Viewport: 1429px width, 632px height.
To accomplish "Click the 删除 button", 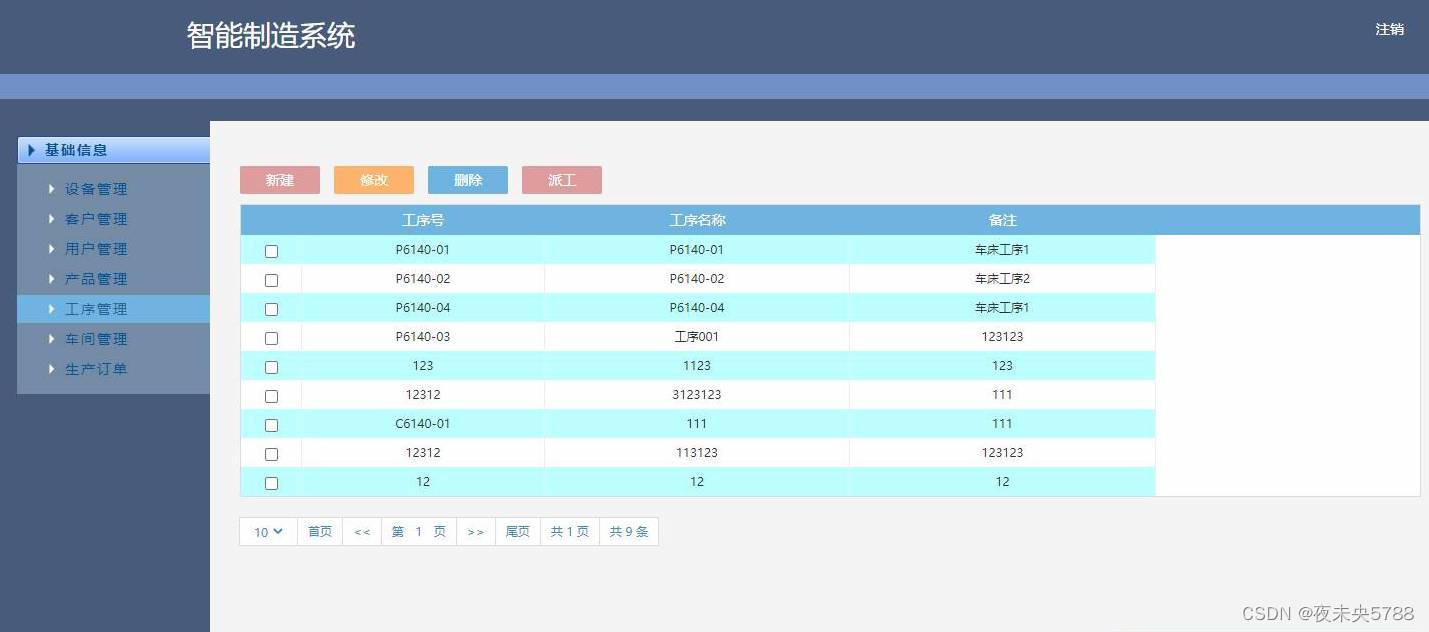I will [x=467, y=180].
